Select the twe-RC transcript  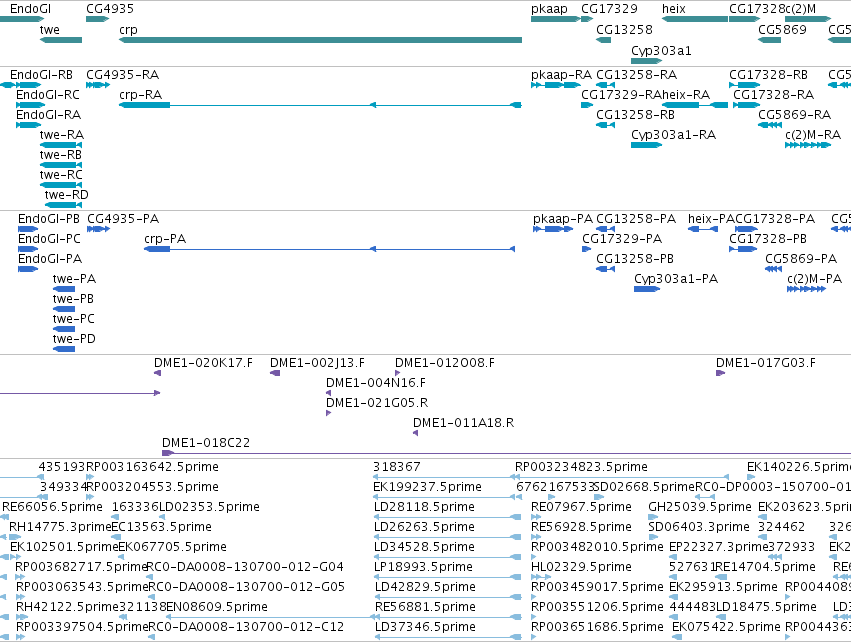[x=61, y=185]
